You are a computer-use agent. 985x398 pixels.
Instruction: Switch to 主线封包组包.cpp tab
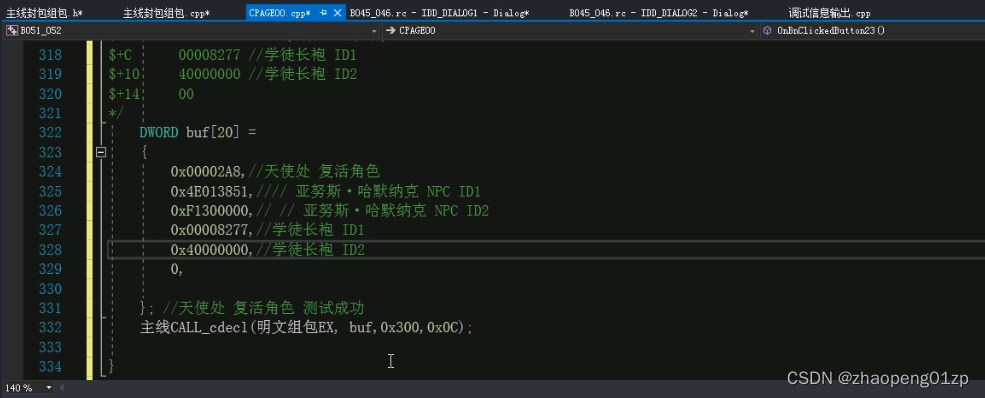click(166, 13)
